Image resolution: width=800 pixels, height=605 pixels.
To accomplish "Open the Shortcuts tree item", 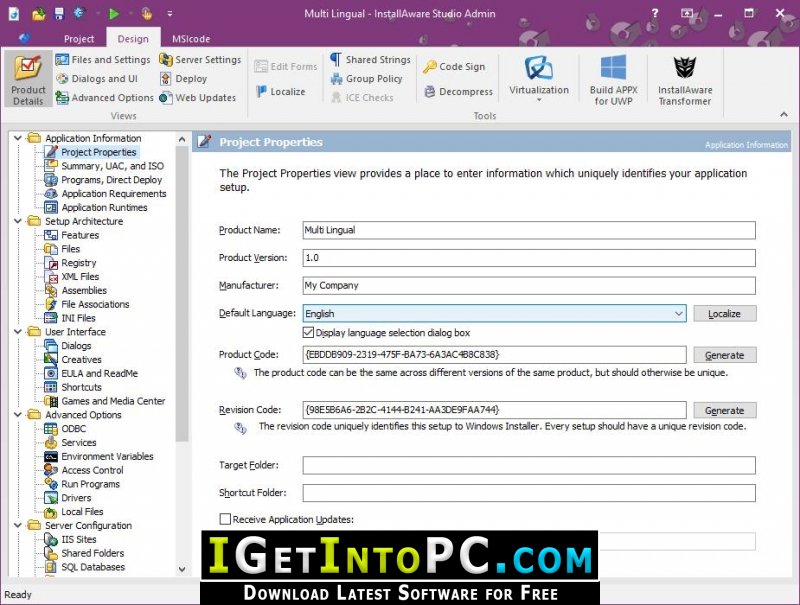I will click(x=73, y=387).
